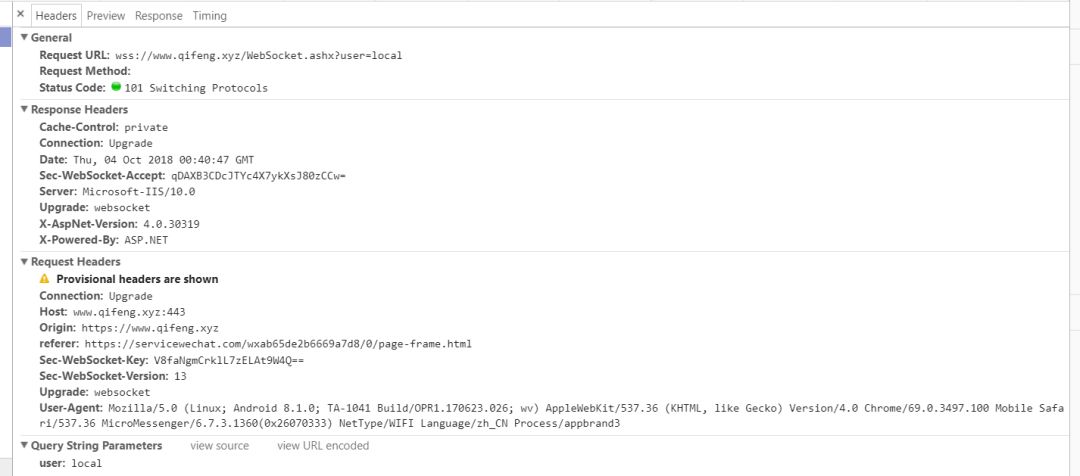
Task: Click the provisional headers warning icon
Action: click(44, 279)
